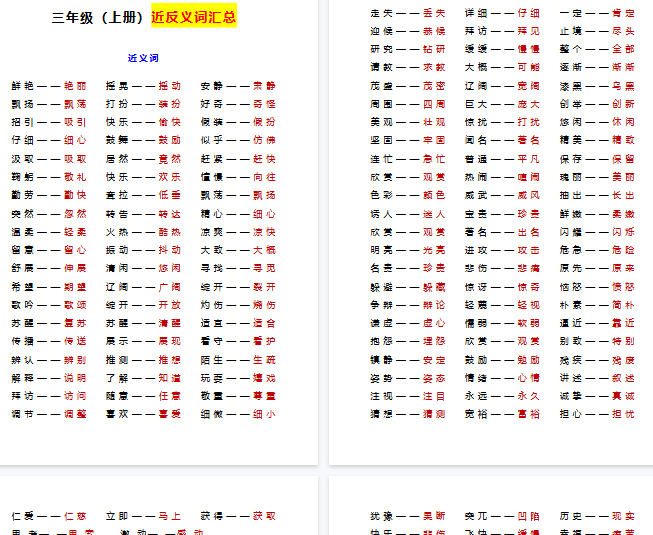Select the pair 立即——马上
The height and width of the screenshot is (535, 653).
[143, 517]
